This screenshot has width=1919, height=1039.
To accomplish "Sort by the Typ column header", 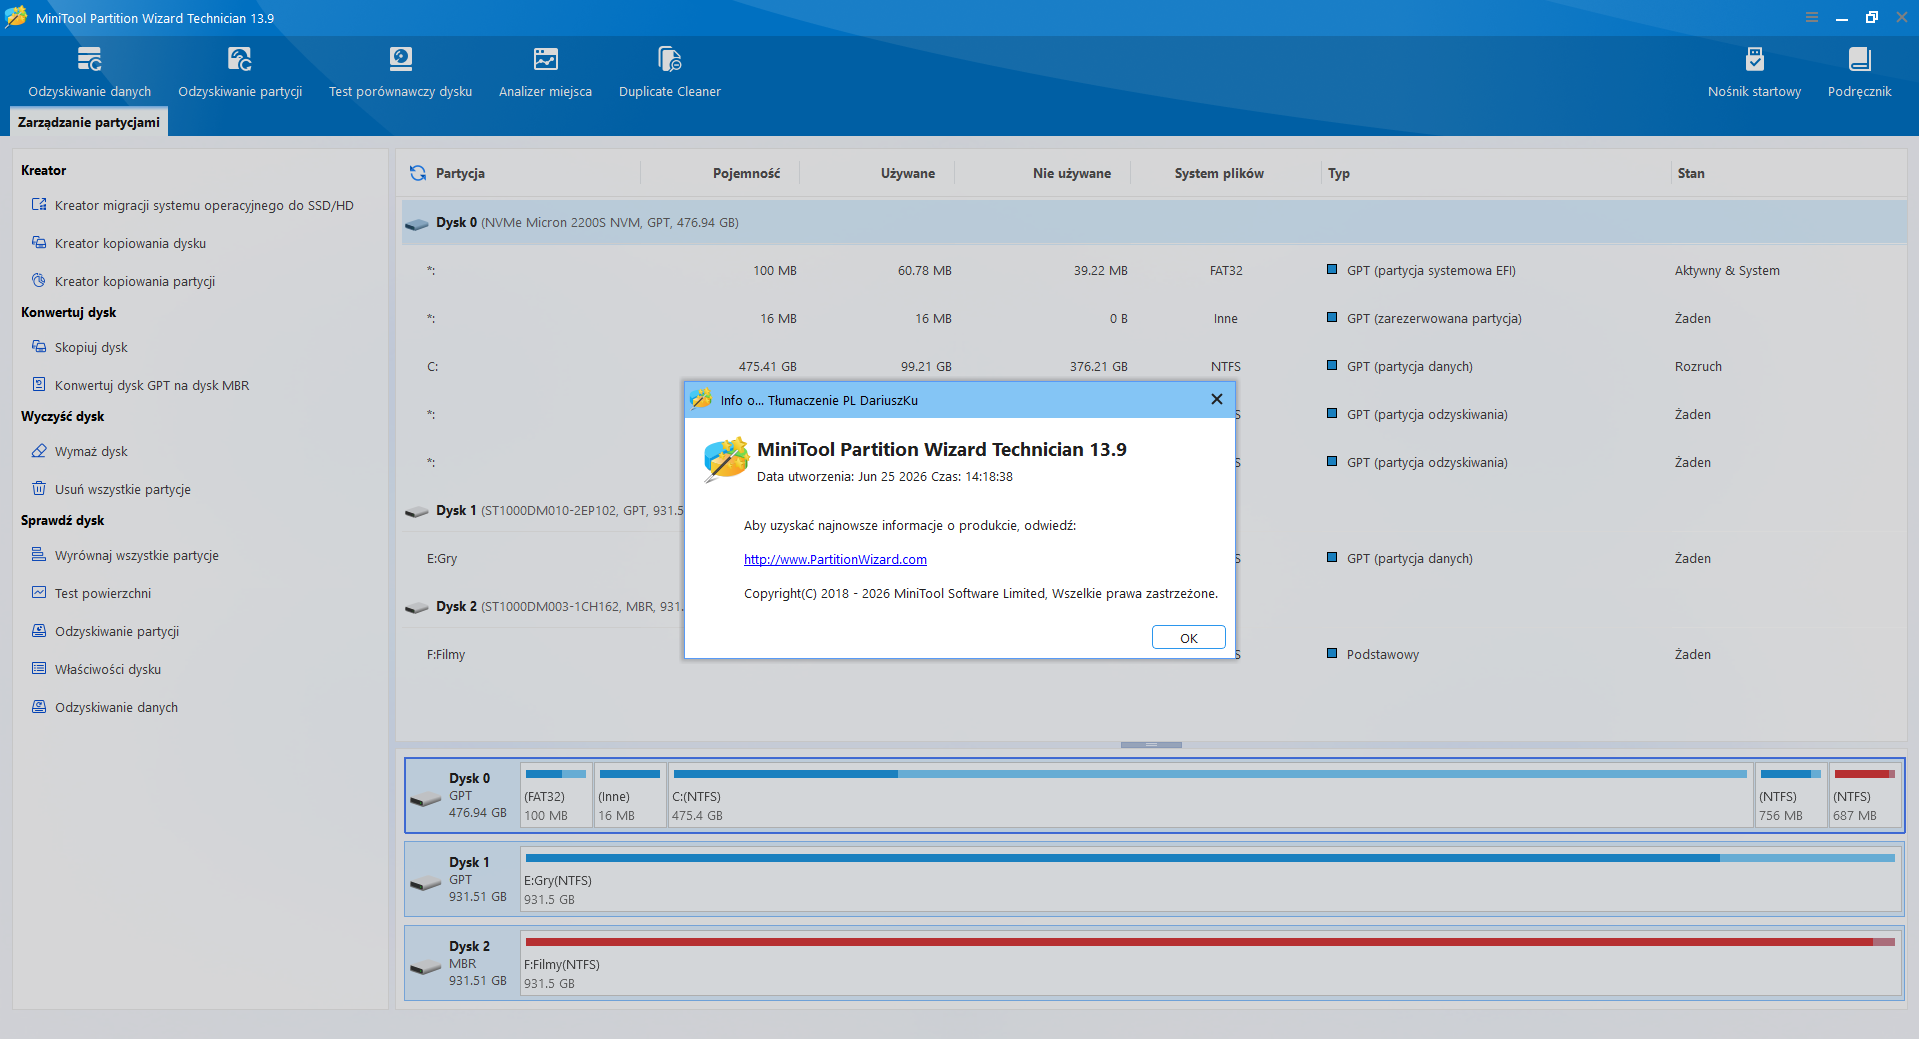I will (1339, 173).
